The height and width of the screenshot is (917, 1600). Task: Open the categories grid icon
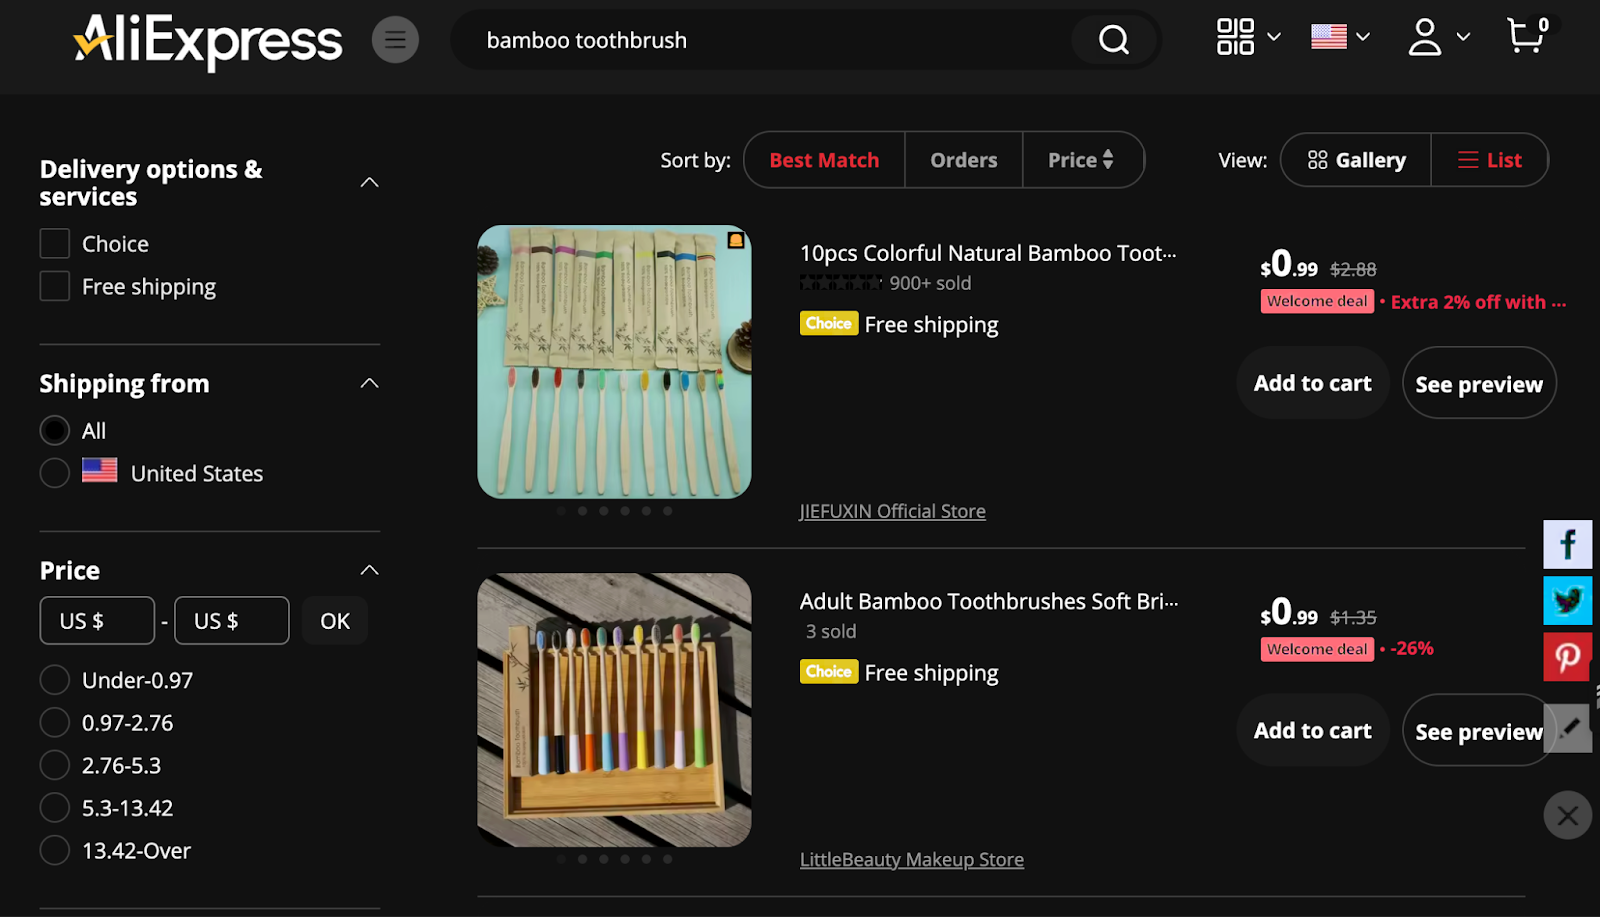coord(1236,35)
